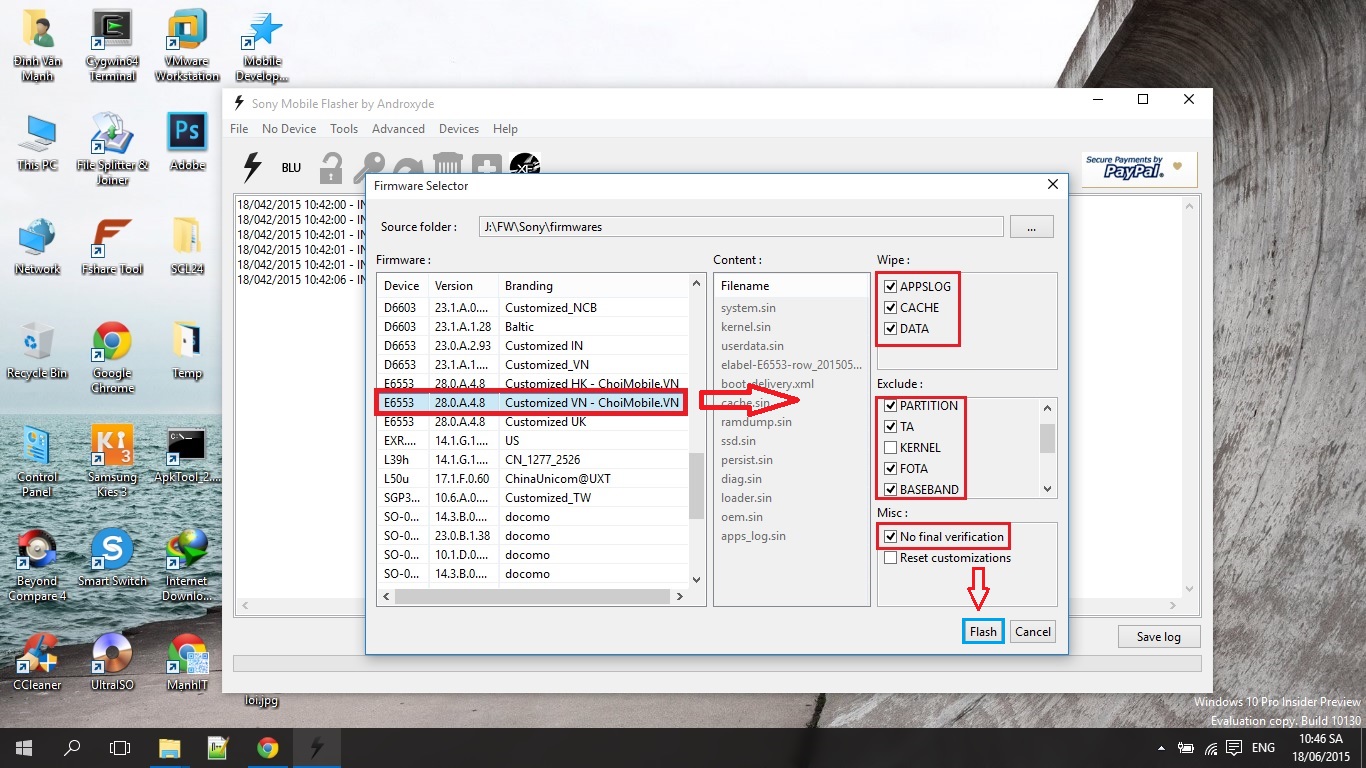The width and height of the screenshot is (1366, 768).
Task: Click the BLU bootloader unlock toolbar icon
Action: (x=291, y=168)
